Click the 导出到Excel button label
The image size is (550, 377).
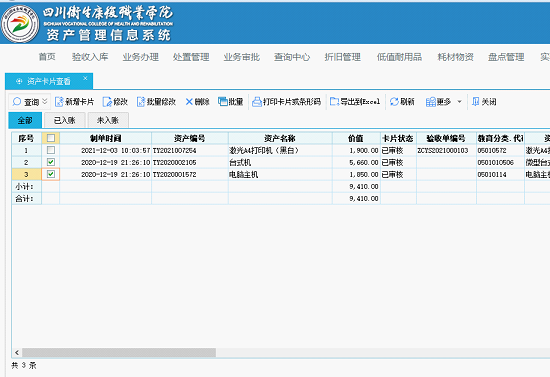360,102
